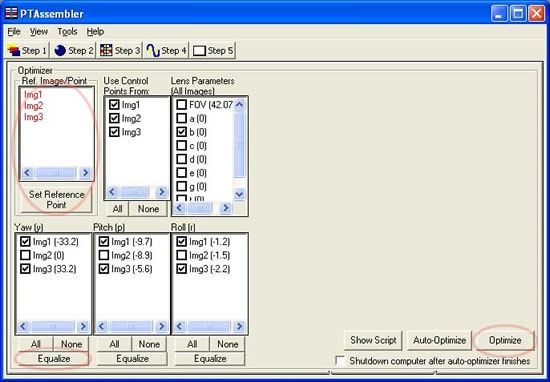
Task: Check lens parameter g (0)
Action: tap(181, 186)
